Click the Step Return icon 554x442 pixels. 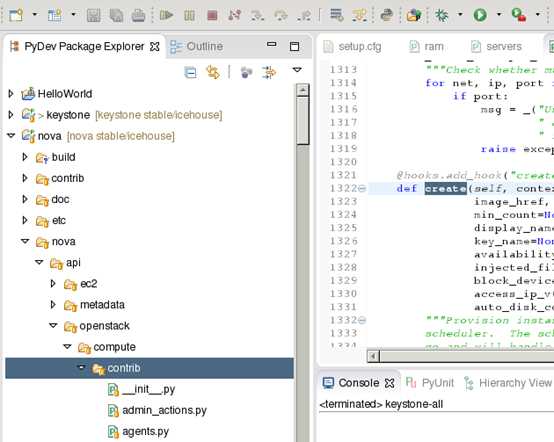[304, 15]
